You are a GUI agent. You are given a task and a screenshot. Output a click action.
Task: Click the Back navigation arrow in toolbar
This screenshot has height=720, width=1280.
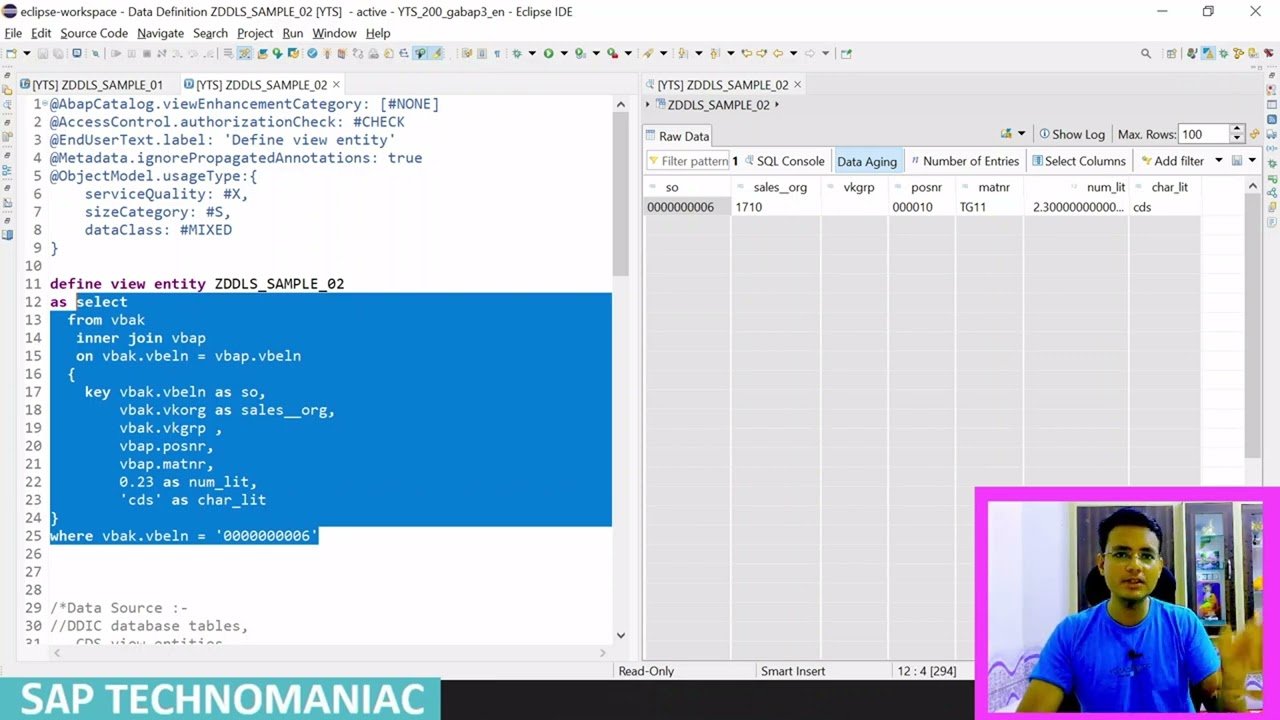pos(776,53)
